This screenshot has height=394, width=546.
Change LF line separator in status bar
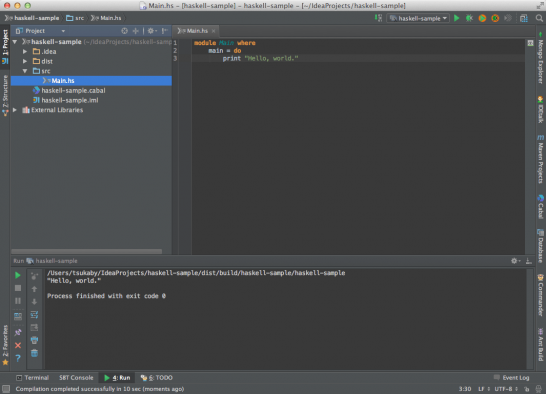484,389
